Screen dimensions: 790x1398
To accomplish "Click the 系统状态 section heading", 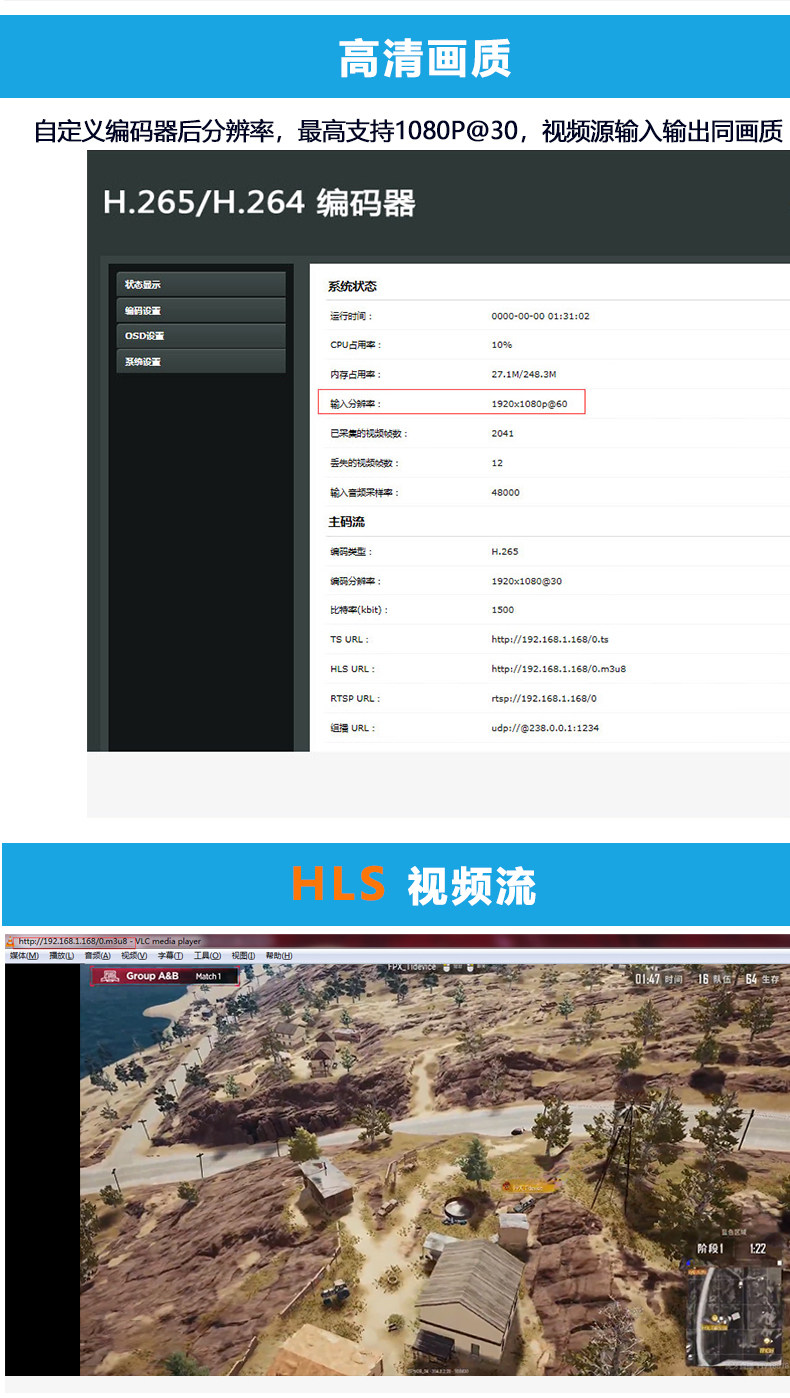I will pos(352,286).
